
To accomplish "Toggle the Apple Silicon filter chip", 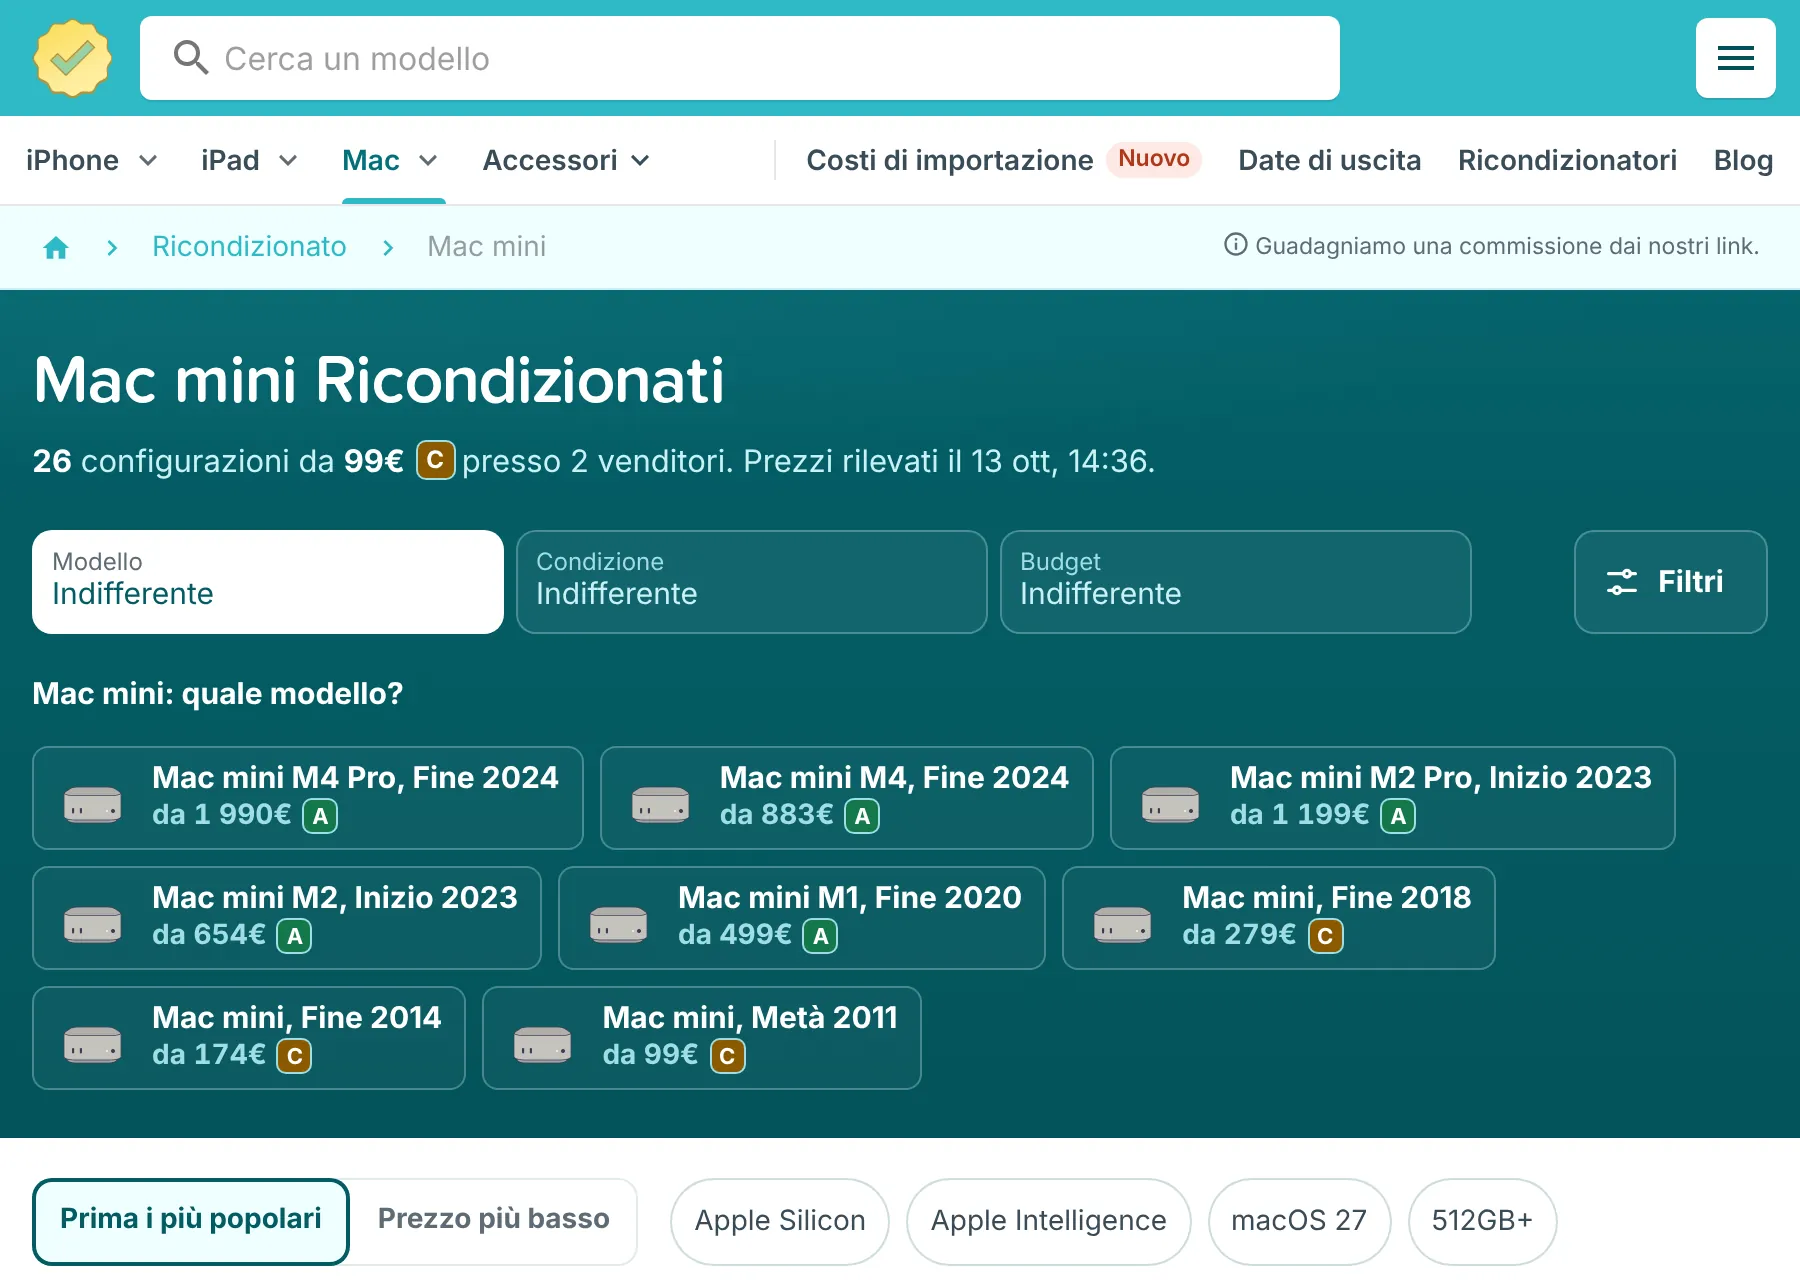I will click(780, 1221).
